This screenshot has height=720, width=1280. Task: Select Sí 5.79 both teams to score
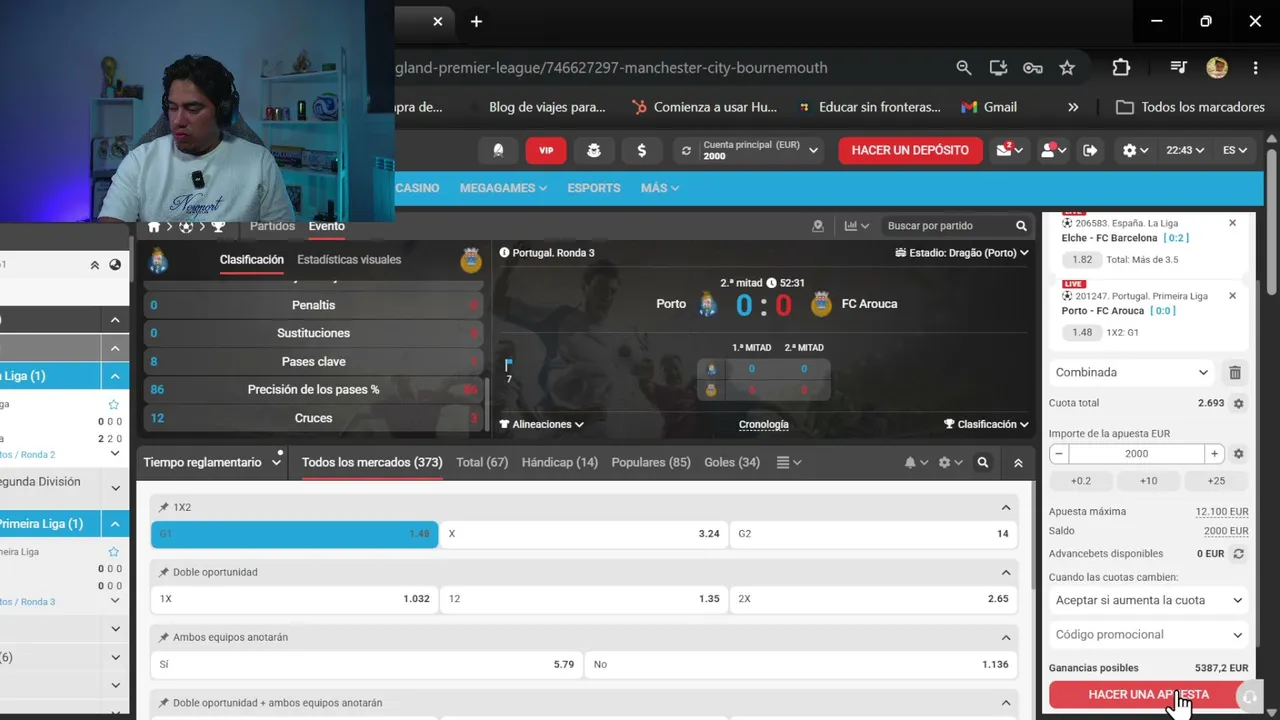[366, 664]
